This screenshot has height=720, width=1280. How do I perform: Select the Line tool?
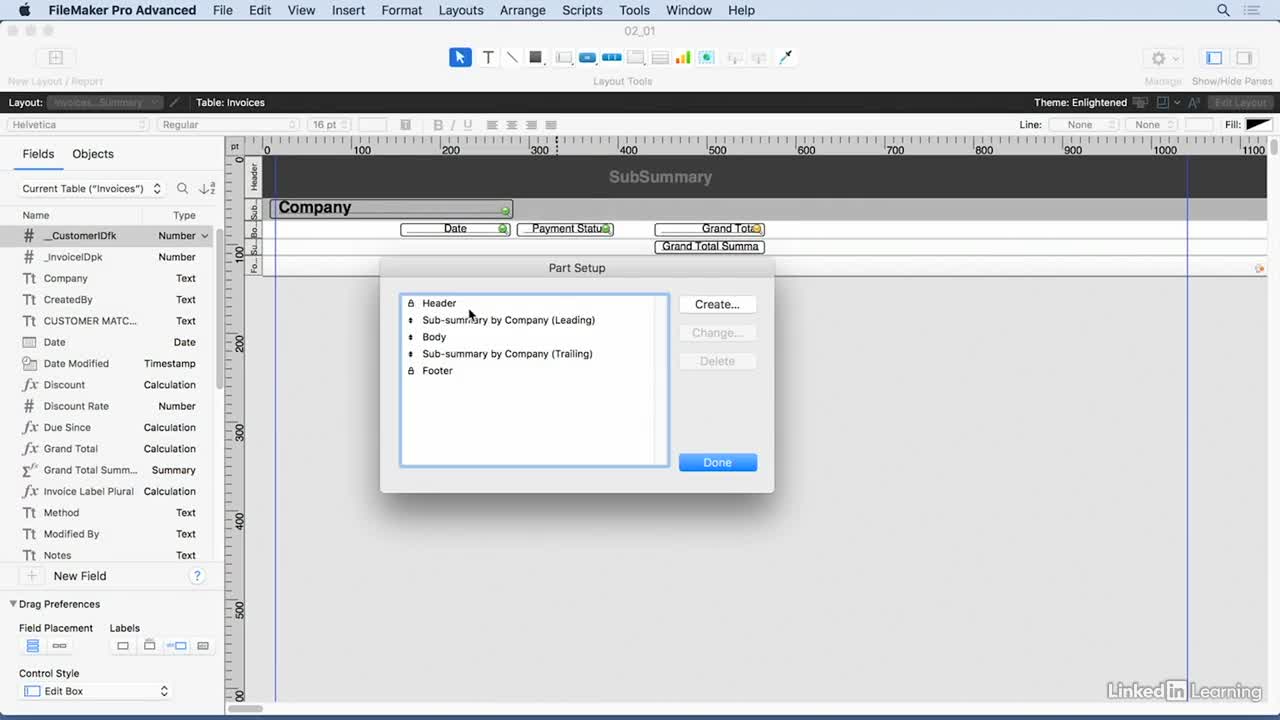tap(512, 57)
